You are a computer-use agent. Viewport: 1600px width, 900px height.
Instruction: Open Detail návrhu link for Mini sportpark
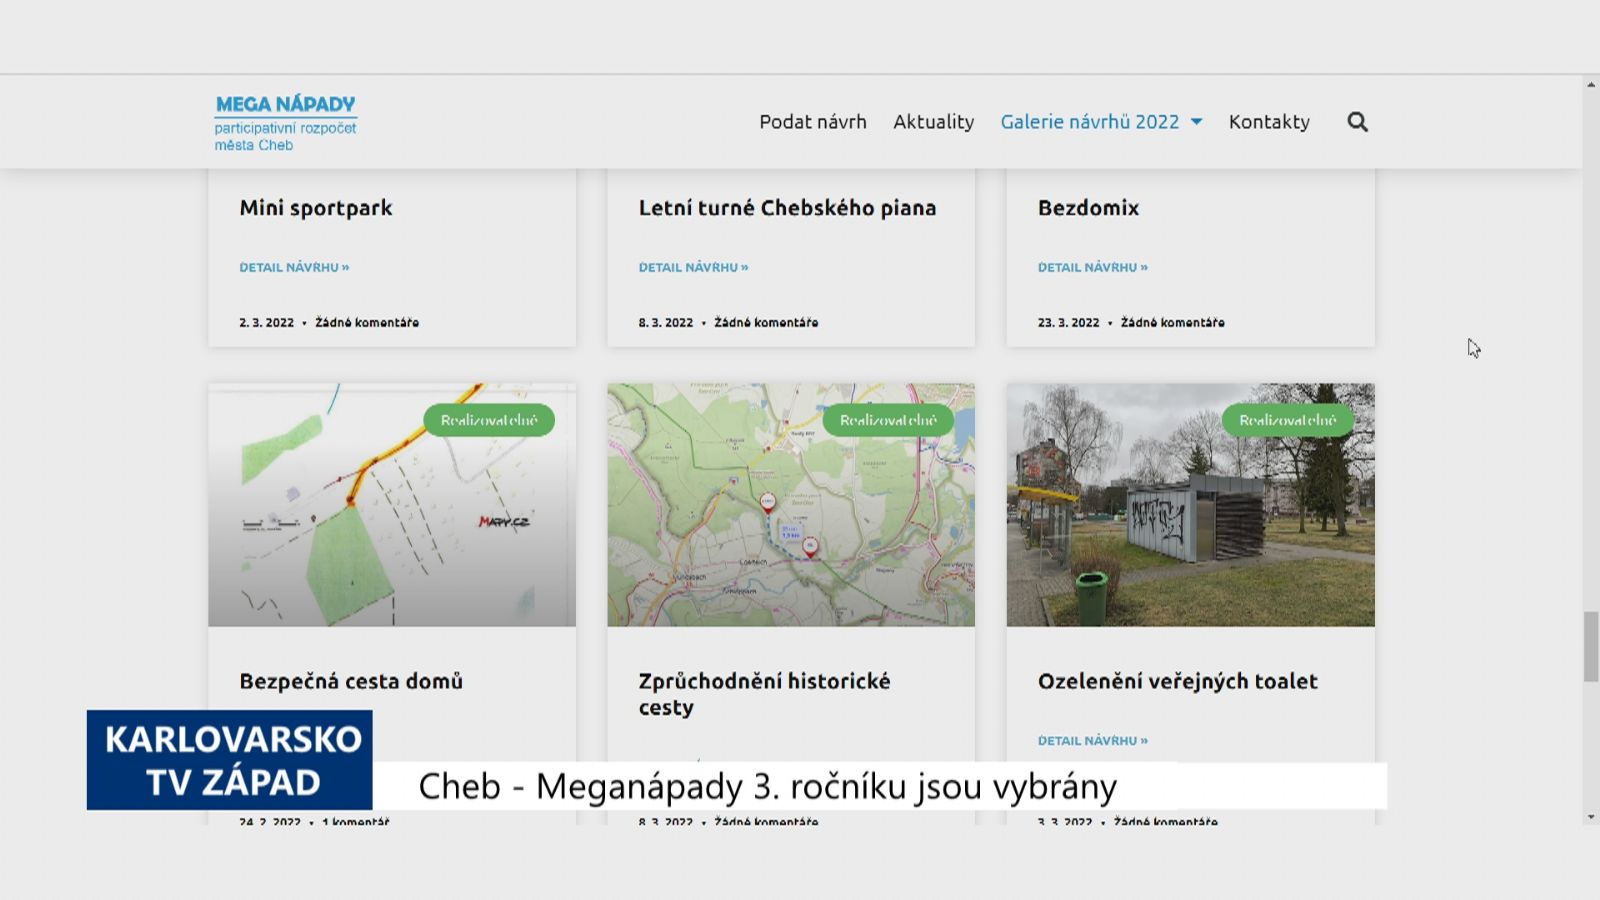pos(294,267)
